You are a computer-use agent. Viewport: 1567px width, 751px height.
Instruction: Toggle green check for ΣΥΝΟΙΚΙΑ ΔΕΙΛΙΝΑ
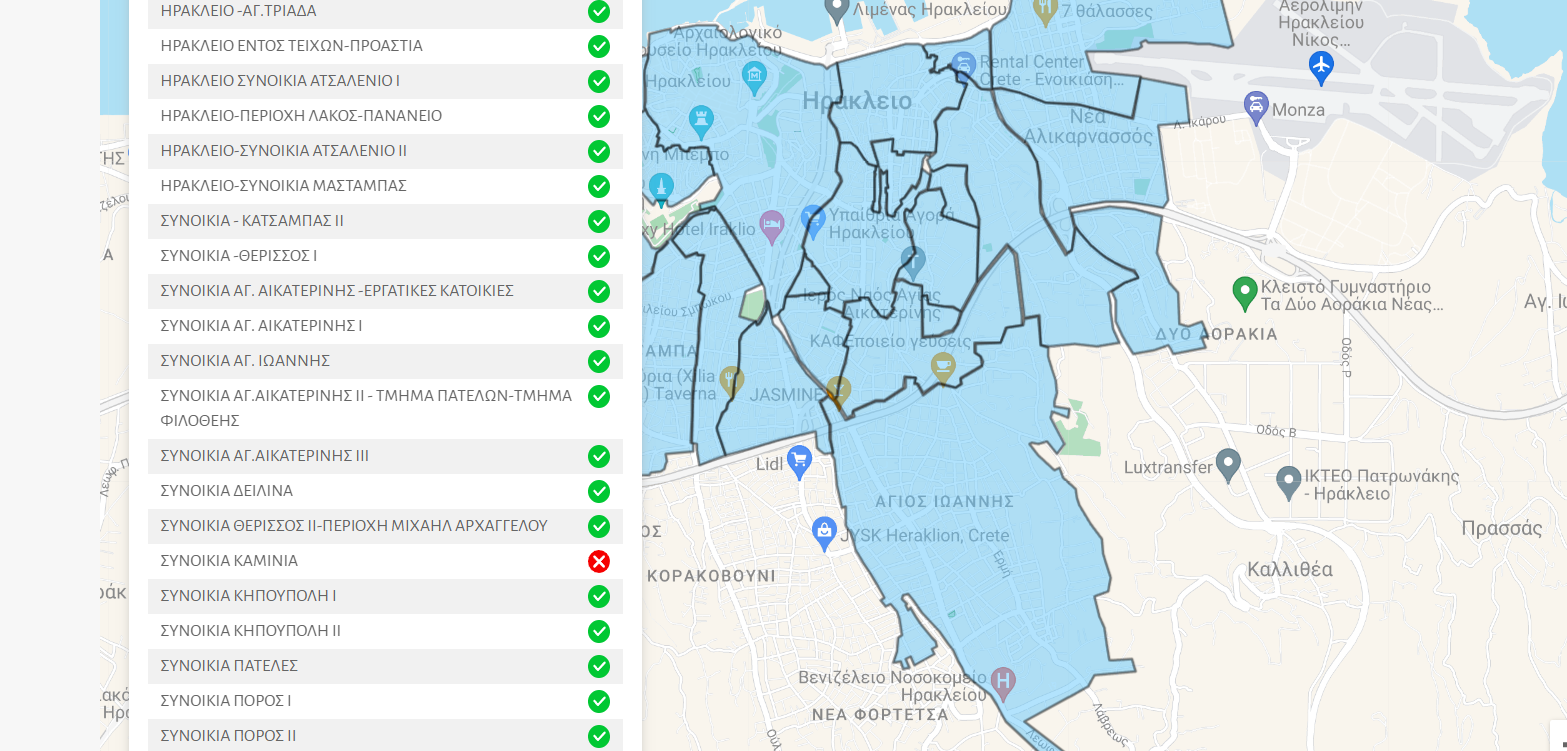point(599,491)
